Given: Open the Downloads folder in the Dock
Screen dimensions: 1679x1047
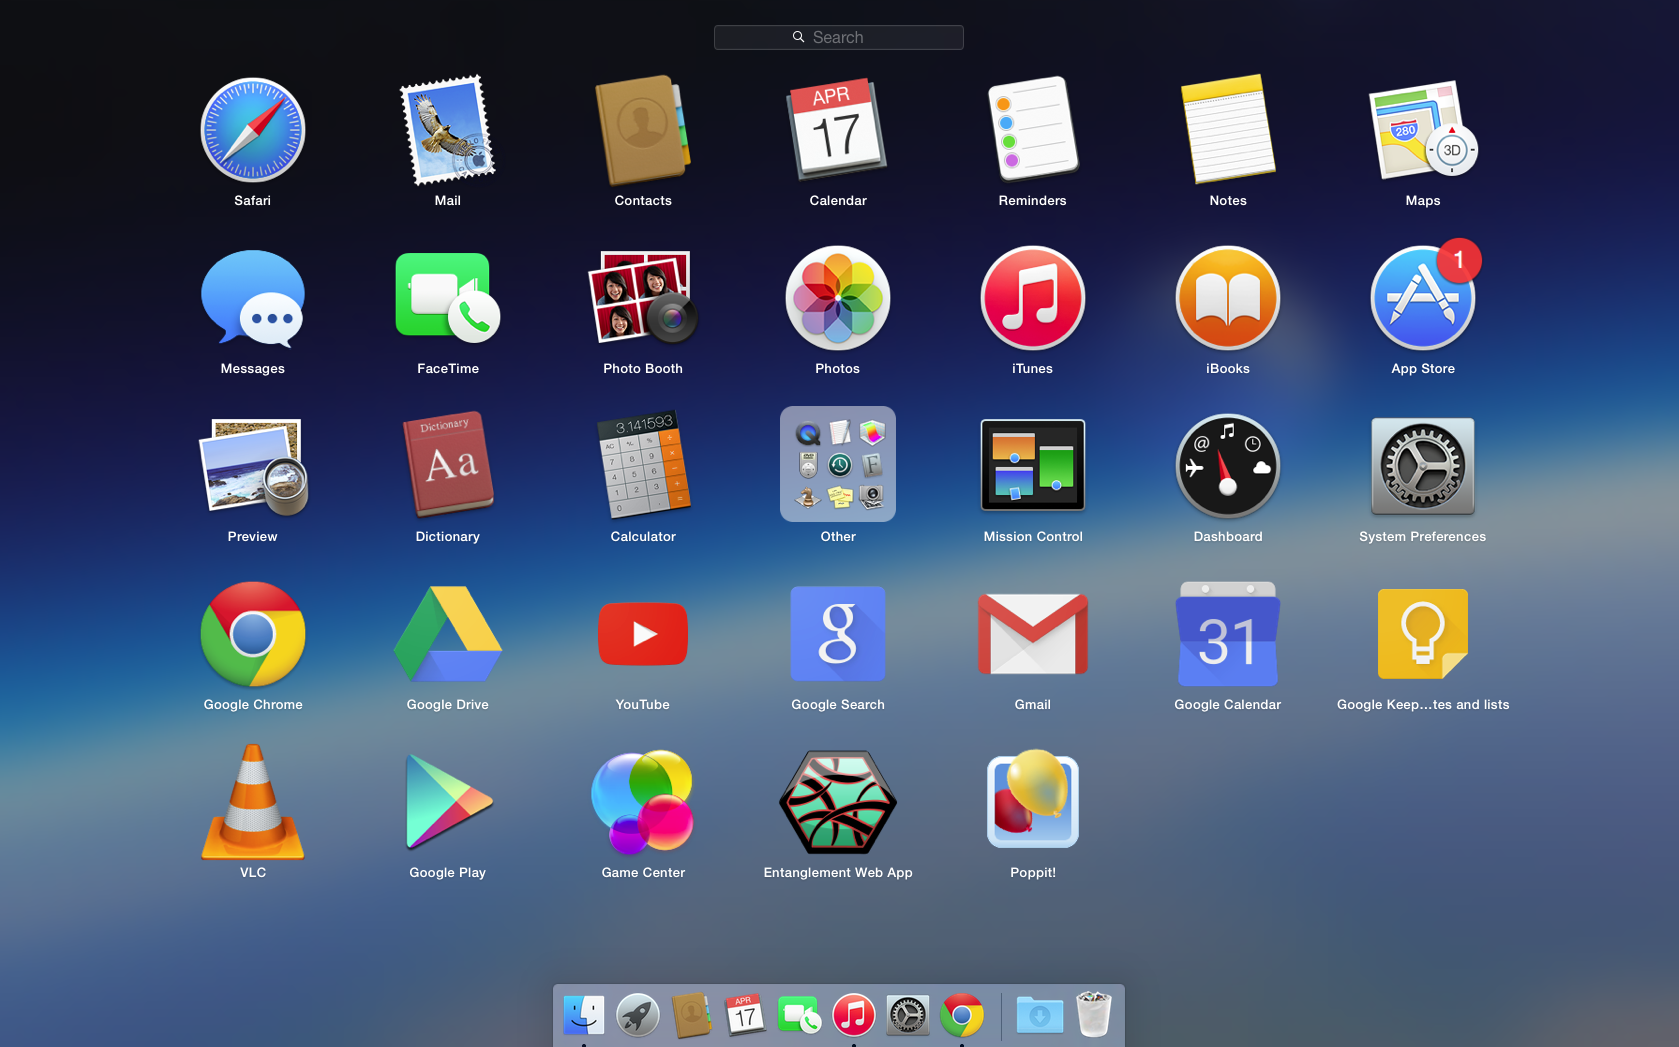Looking at the screenshot, I should pos(1040,1016).
